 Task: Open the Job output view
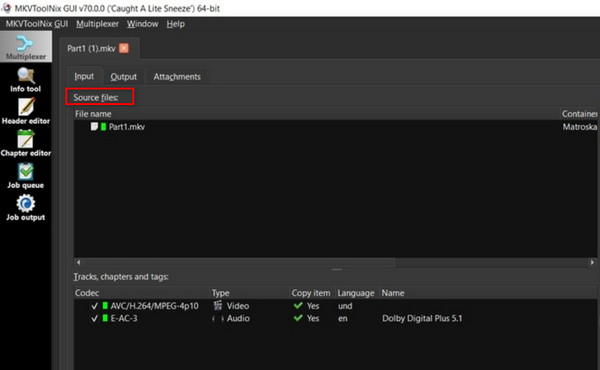coord(26,208)
